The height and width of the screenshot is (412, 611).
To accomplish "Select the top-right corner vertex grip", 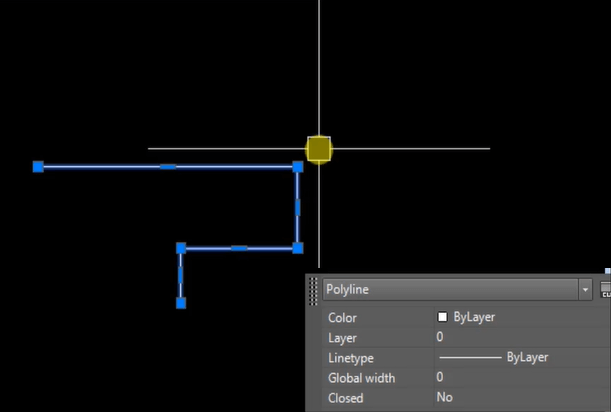I will tap(298, 167).
